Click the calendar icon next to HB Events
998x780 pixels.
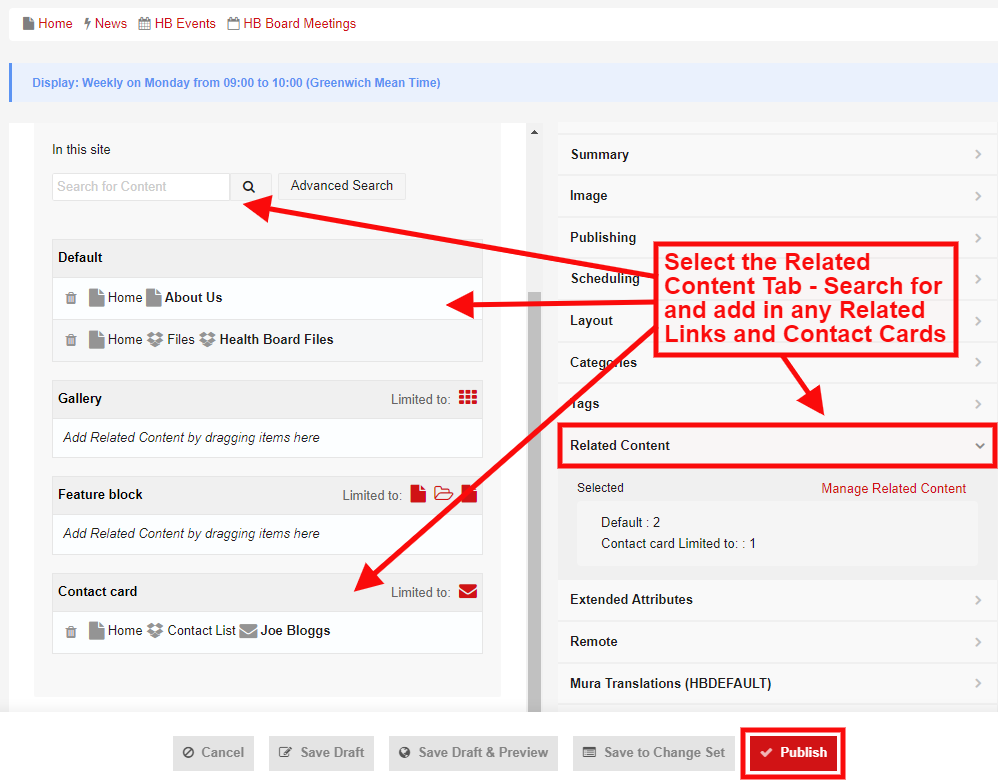143,22
